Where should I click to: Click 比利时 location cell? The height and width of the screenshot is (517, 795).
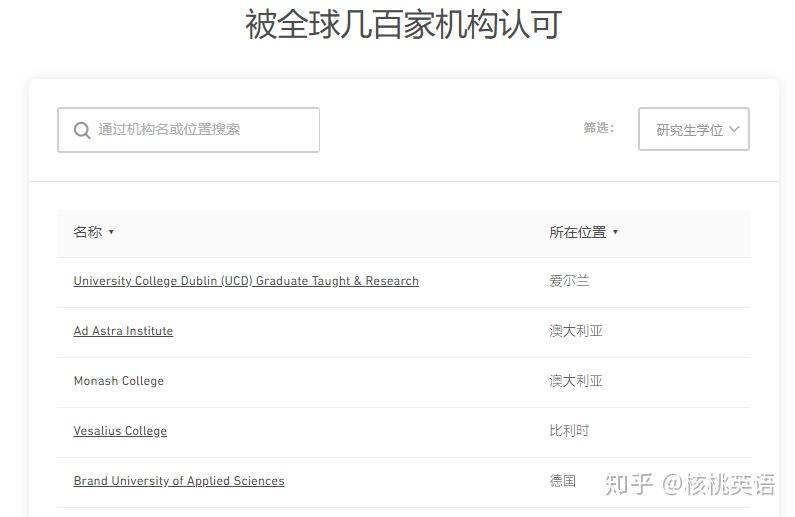(x=569, y=431)
